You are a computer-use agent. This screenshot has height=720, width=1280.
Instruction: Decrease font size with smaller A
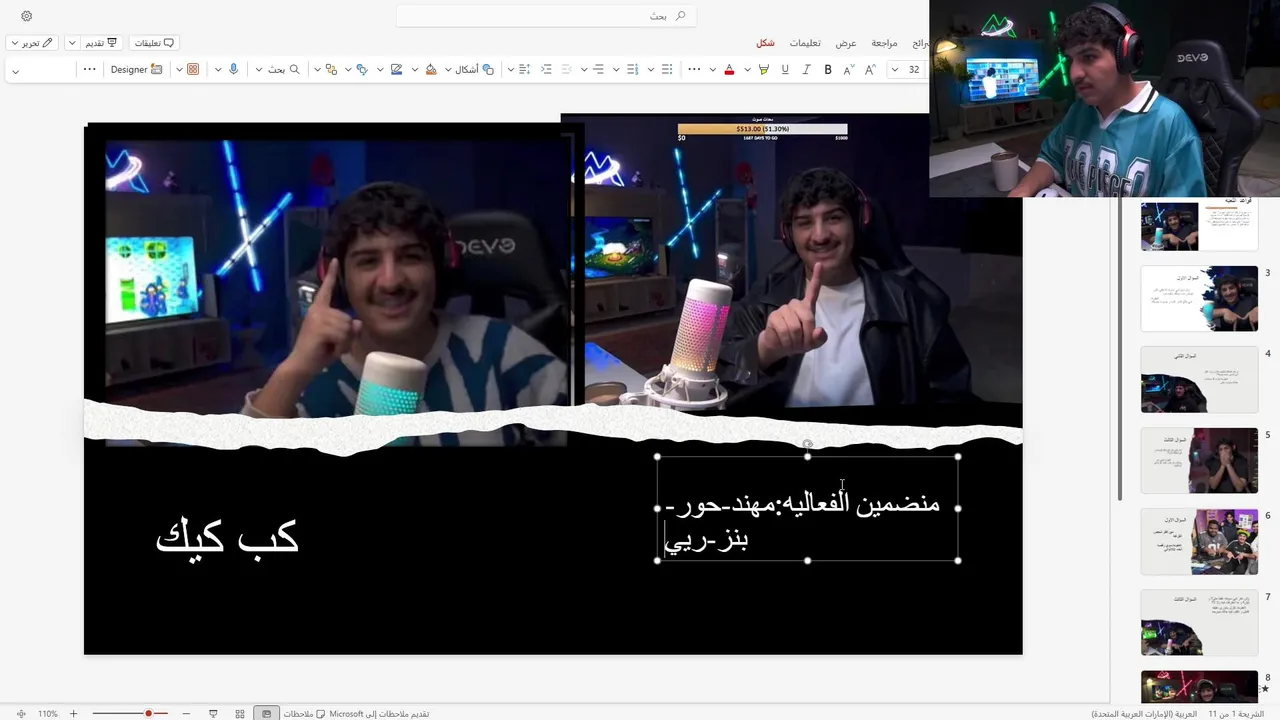point(849,70)
